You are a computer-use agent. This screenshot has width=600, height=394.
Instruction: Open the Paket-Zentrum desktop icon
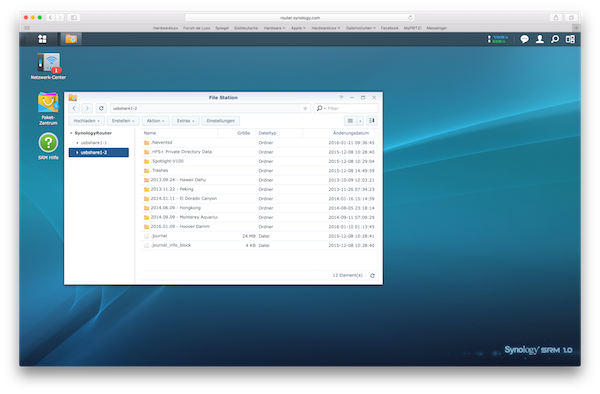tap(48, 109)
